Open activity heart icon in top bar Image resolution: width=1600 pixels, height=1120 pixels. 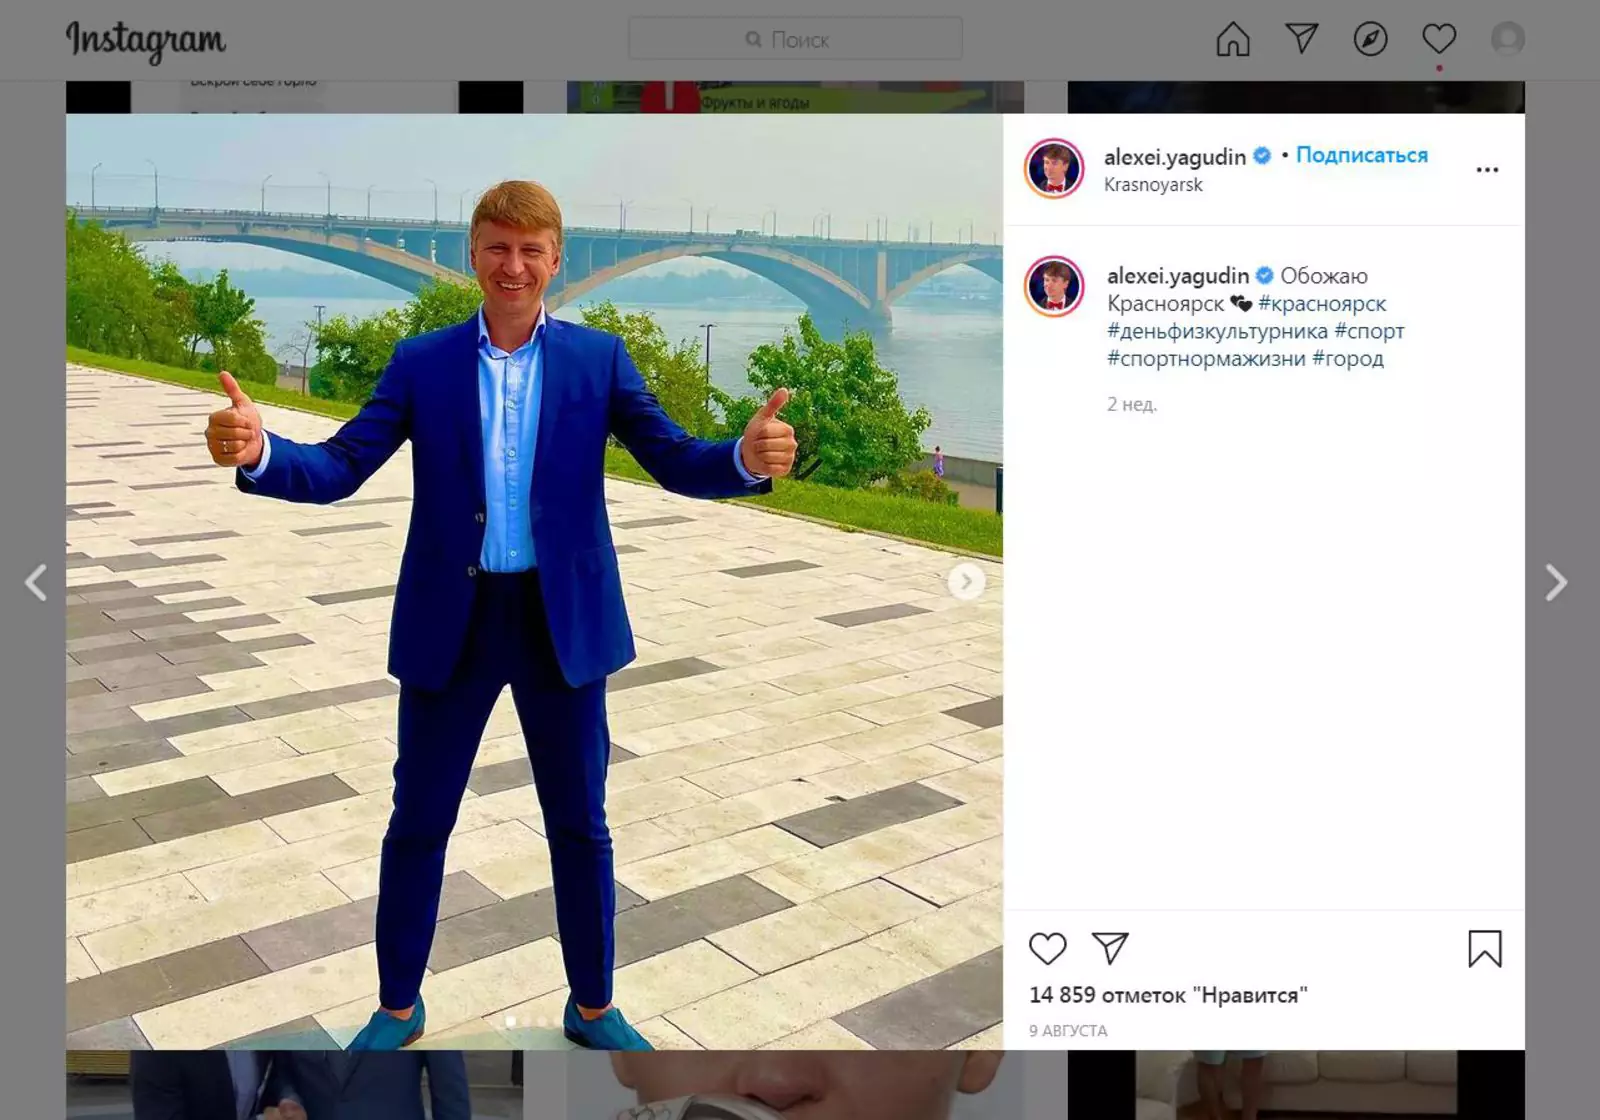[1438, 40]
